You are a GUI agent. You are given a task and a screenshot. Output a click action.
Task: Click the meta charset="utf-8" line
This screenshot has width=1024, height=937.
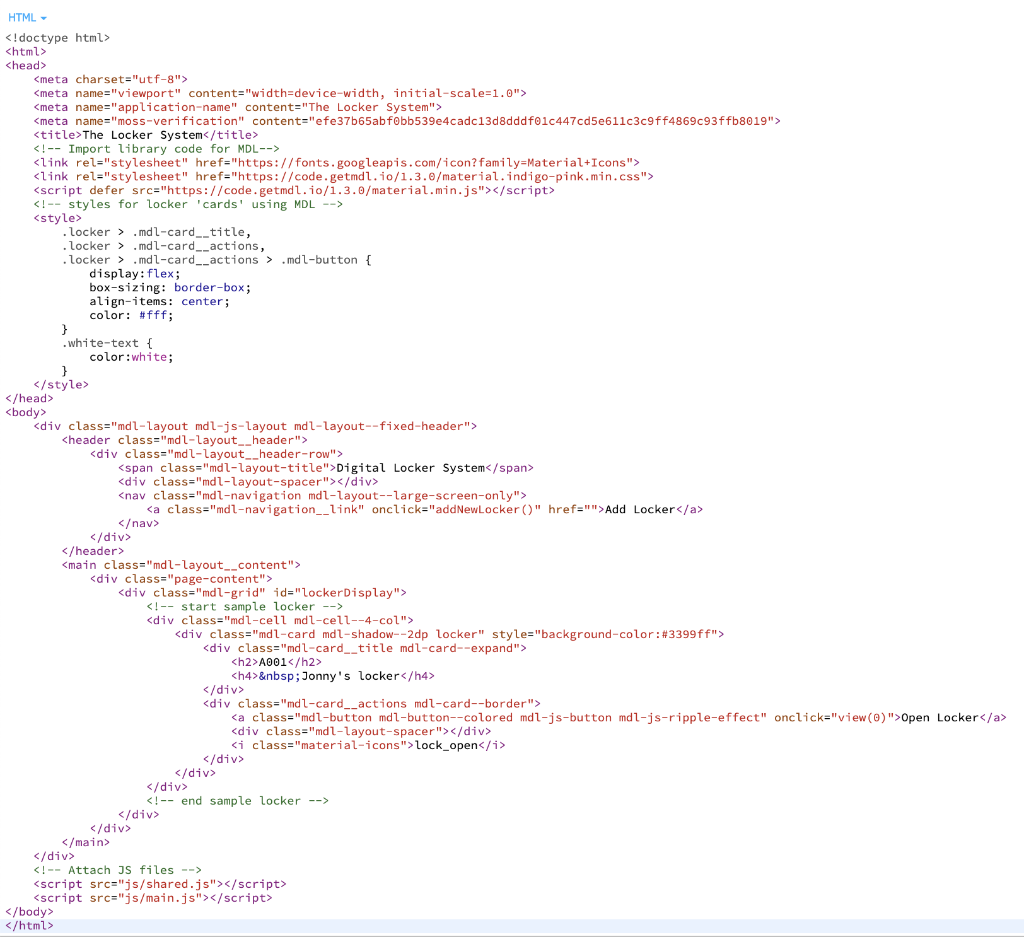tap(110, 80)
